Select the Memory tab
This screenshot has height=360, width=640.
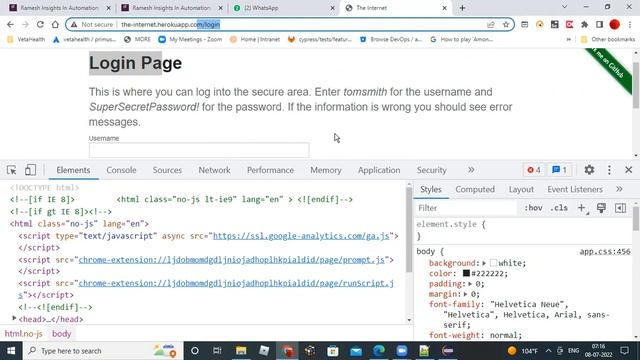click(326, 170)
